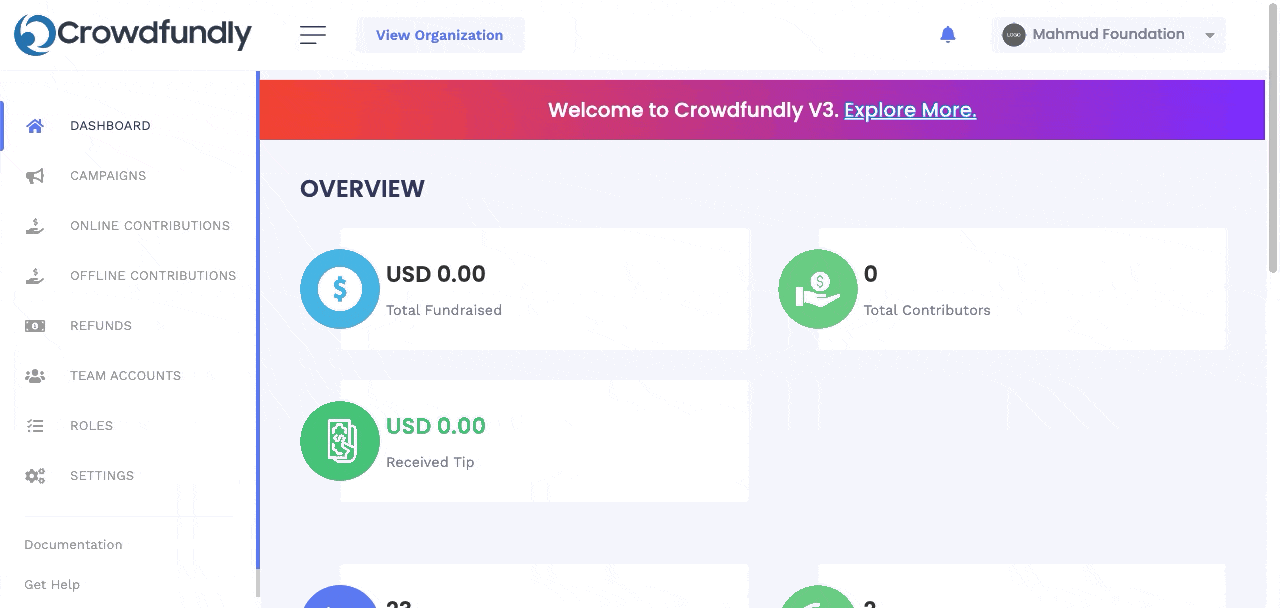This screenshot has width=1280, height=608.
Task: Click the Campaigns megaphone icon
Action: [35, 176]
